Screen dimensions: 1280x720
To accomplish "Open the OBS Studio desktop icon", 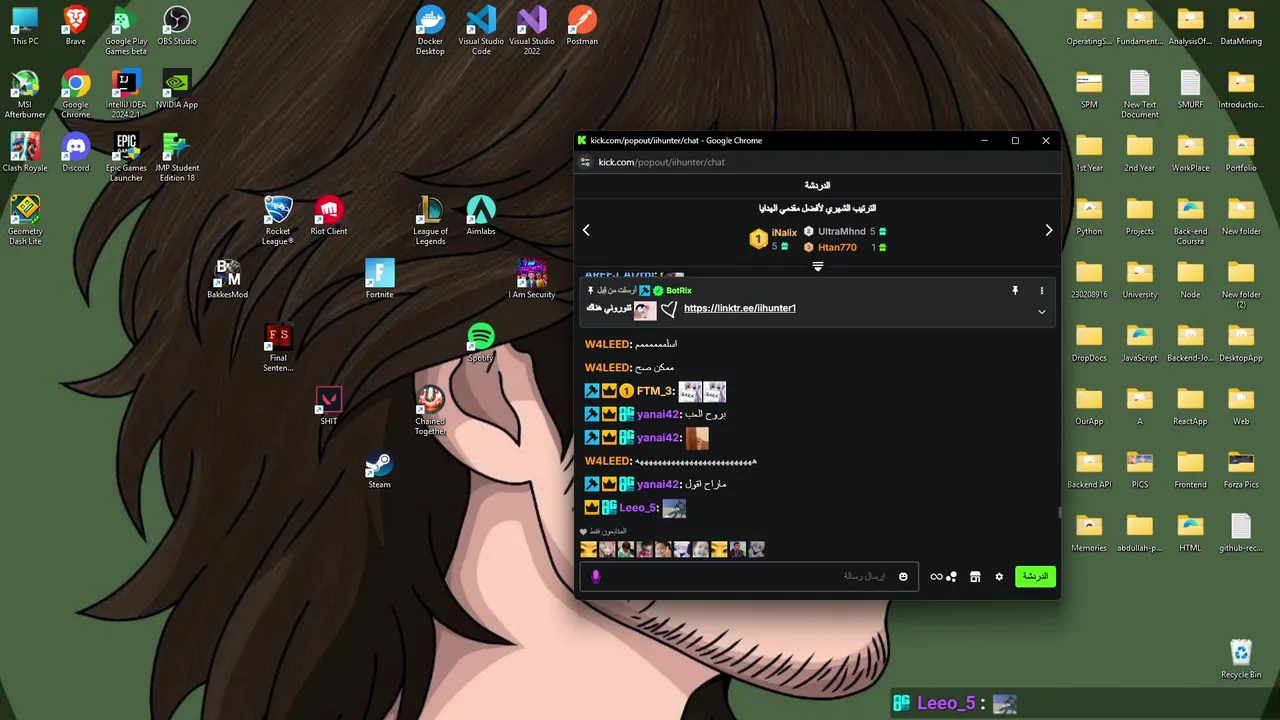I will (x=177, y=26).
